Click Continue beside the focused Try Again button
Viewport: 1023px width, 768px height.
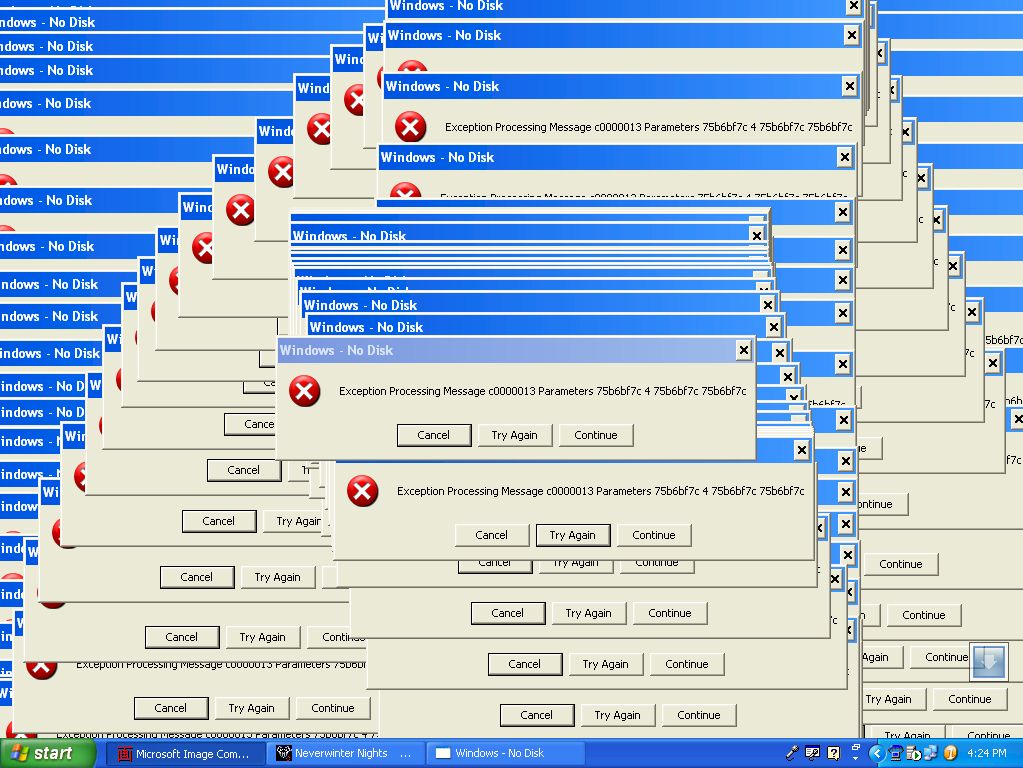(654, 535)
